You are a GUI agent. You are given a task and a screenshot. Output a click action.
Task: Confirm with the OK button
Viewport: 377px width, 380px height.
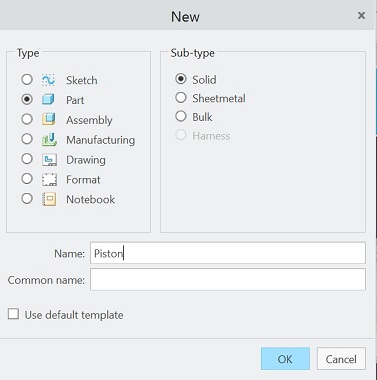tap(285, 359)
